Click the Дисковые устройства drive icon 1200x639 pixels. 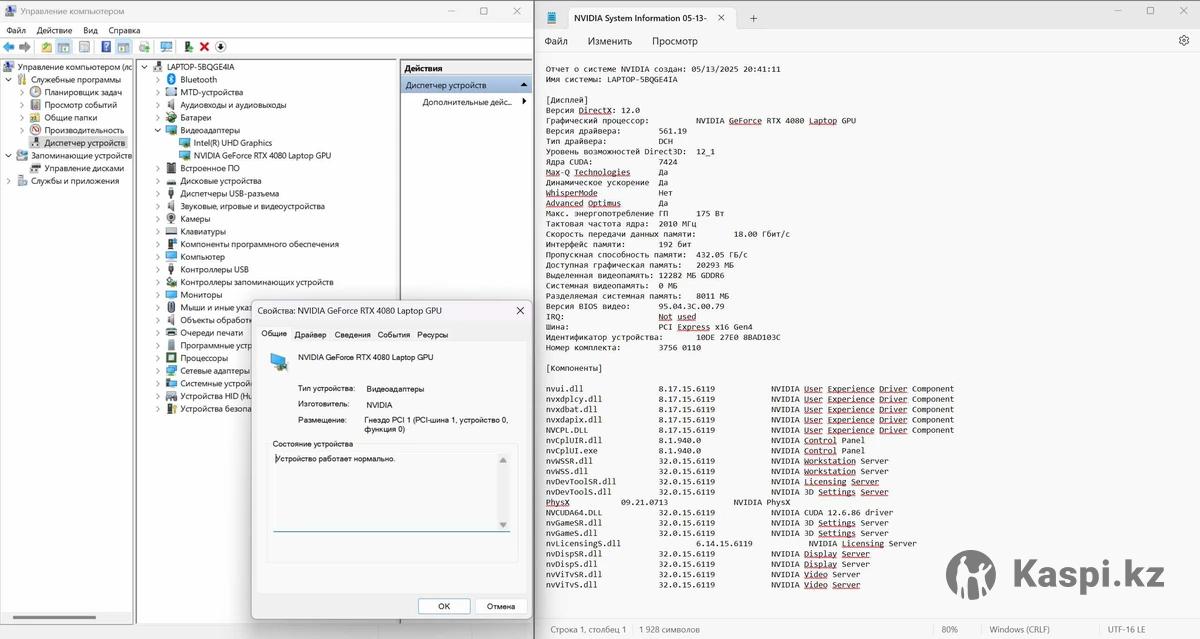171,181
